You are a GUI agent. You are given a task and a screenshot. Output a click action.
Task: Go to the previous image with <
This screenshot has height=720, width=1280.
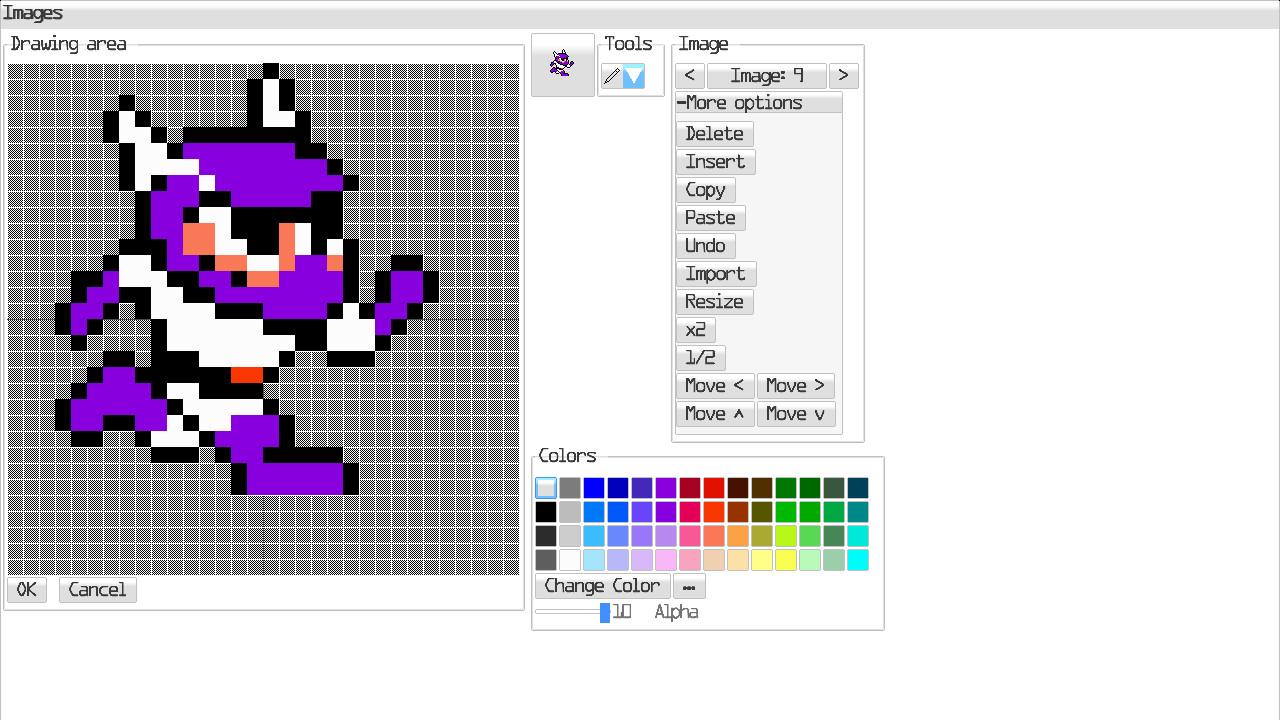[689, 76]
